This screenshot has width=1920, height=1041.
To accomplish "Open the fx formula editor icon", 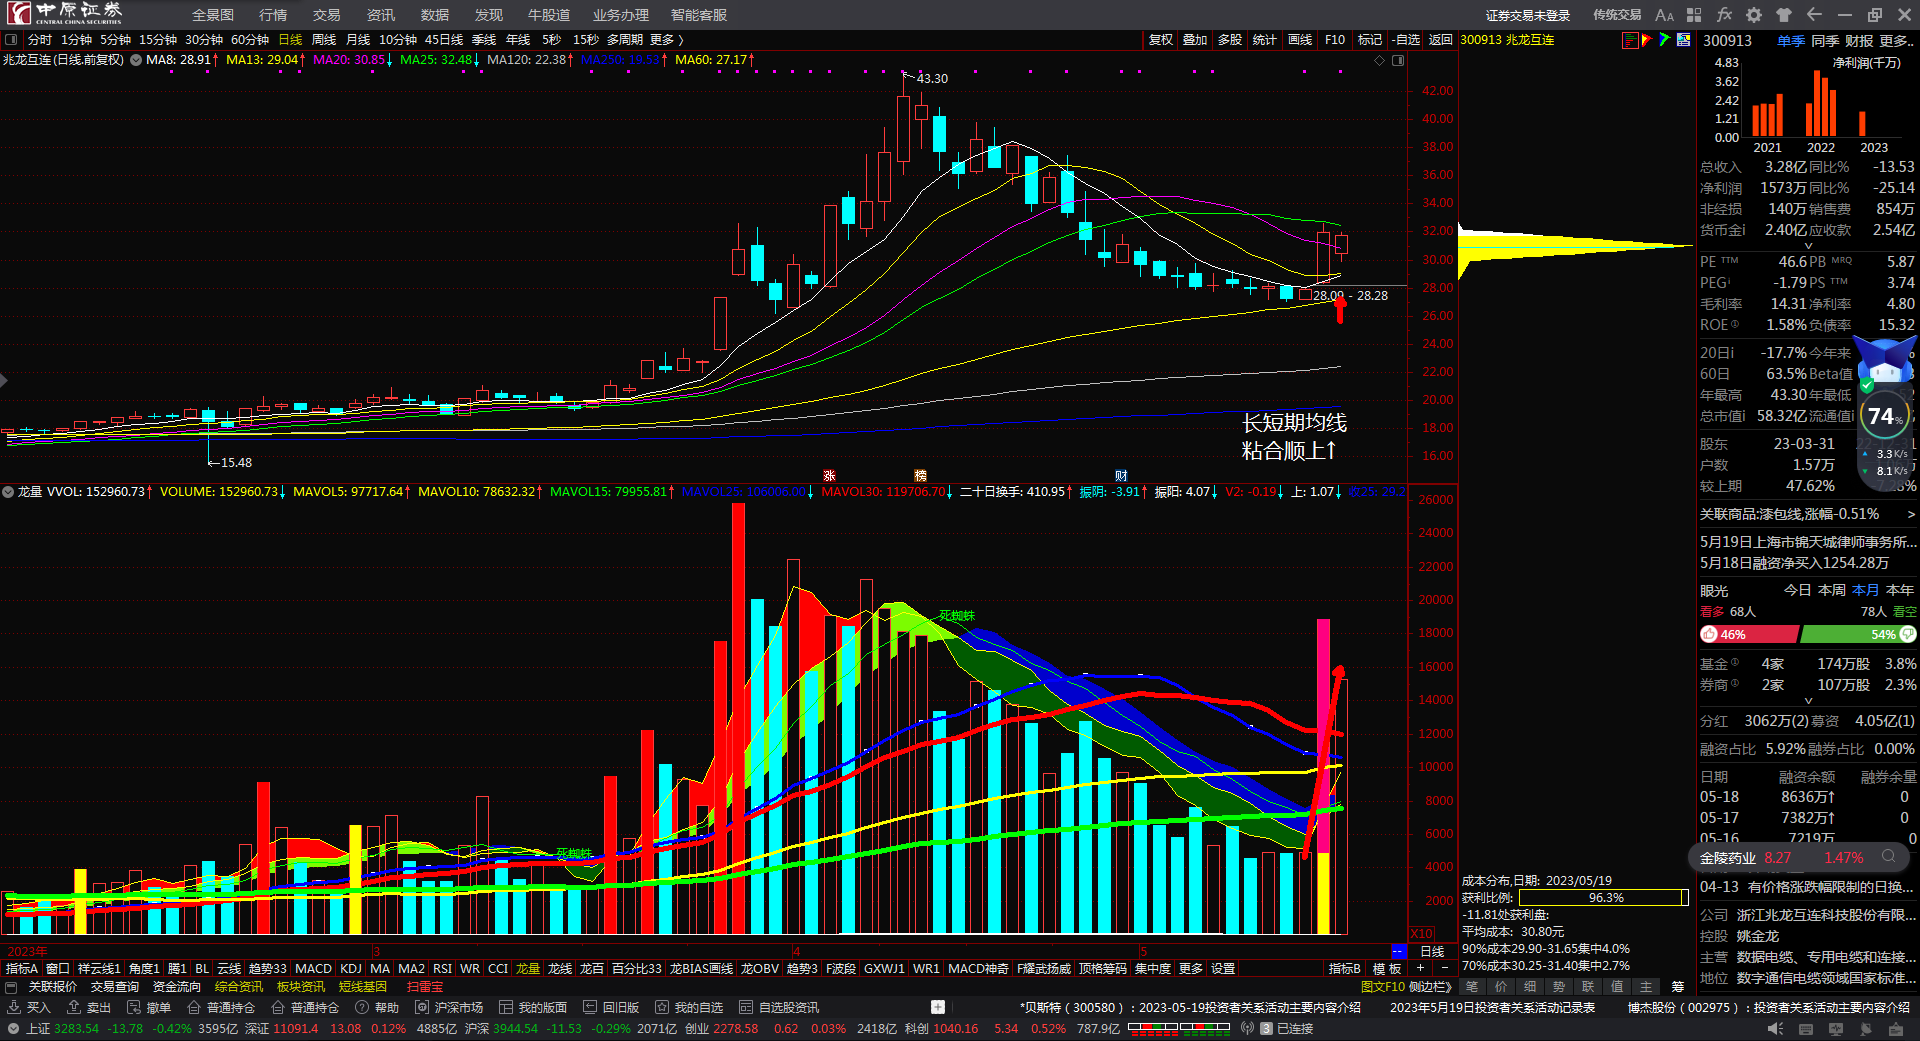I will tap(1724, 15).
